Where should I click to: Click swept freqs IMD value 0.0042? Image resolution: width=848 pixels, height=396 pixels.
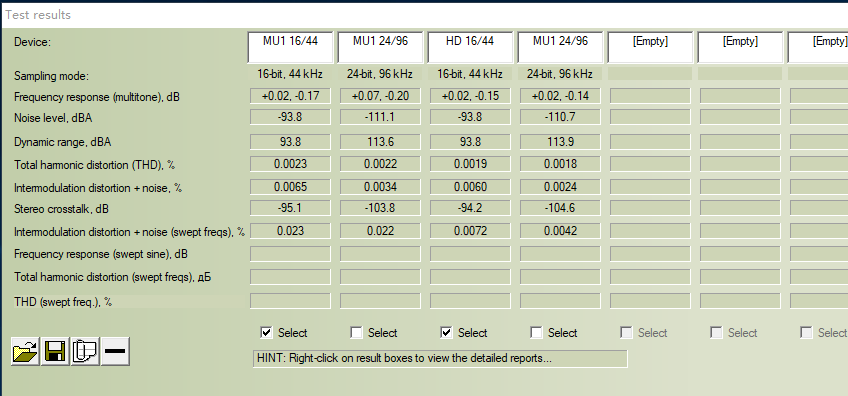pos(560,231)
